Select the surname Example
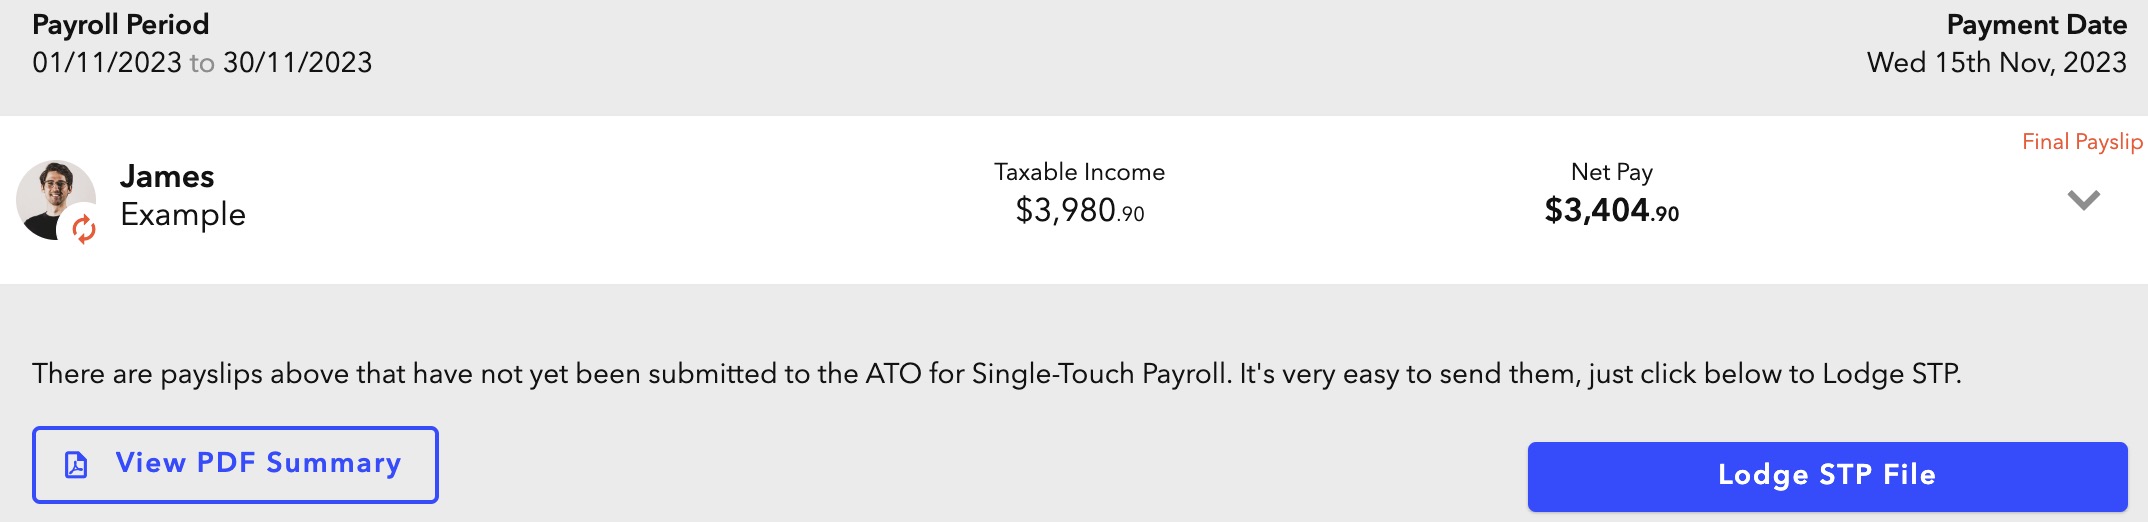The height and width of the screenshot is (522, 2148). [183, 214]
